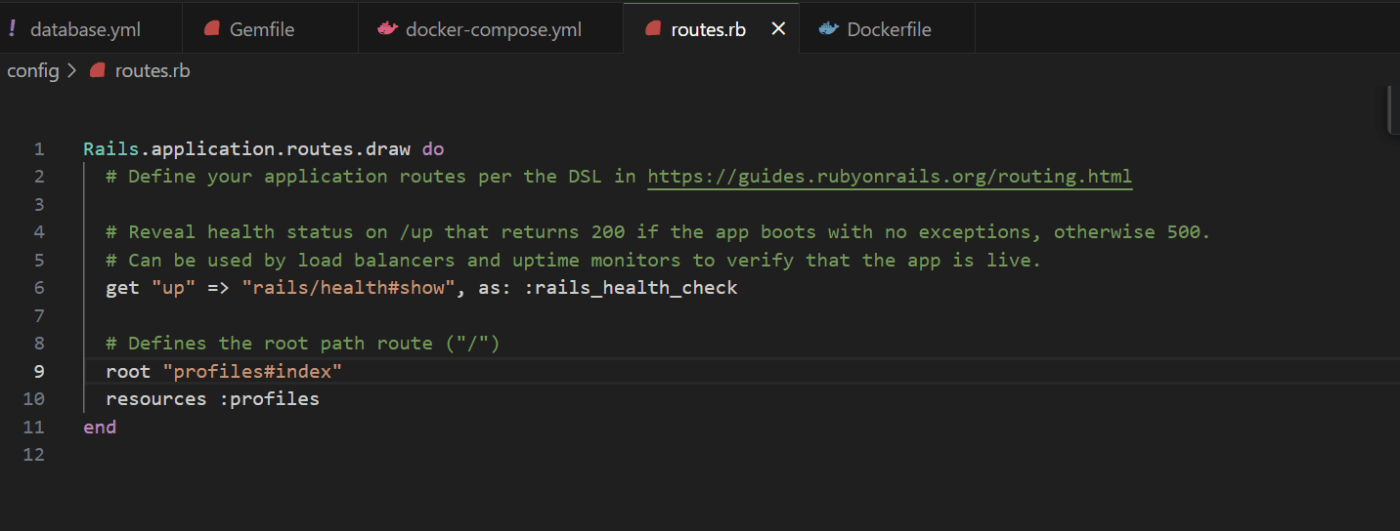Click line number 10 in the gutter

coord(34,399)
